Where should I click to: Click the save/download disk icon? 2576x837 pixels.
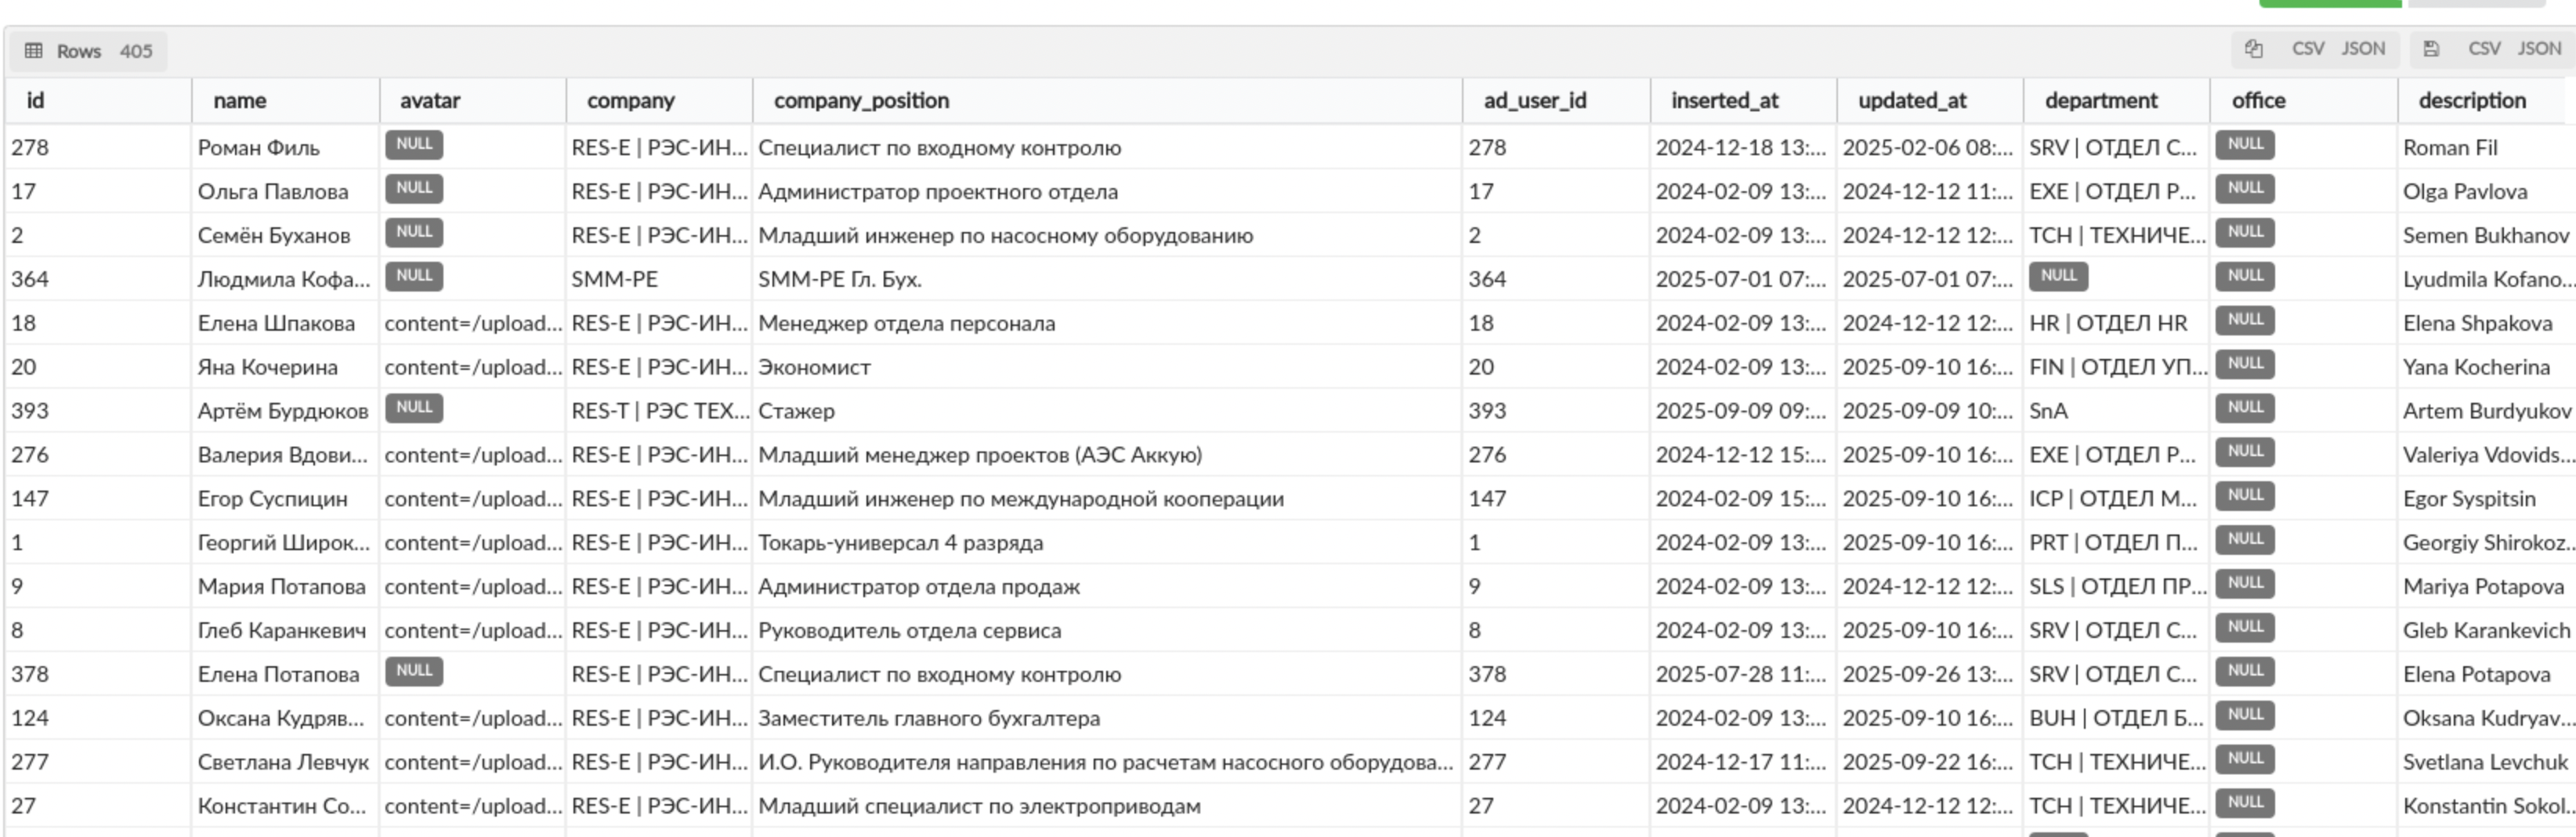[2431, 49]
